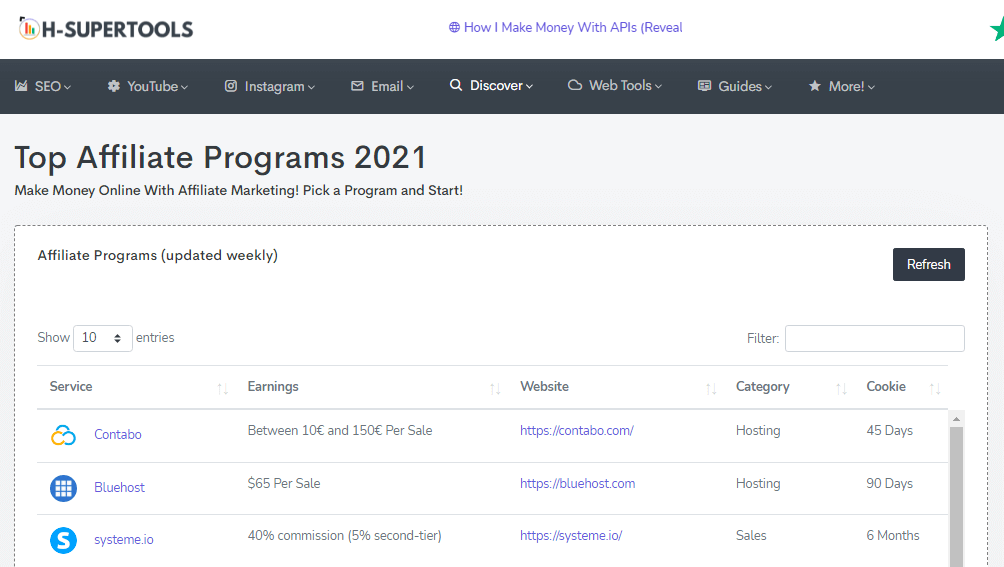Open the Web Tools menu

pos(615,86)
